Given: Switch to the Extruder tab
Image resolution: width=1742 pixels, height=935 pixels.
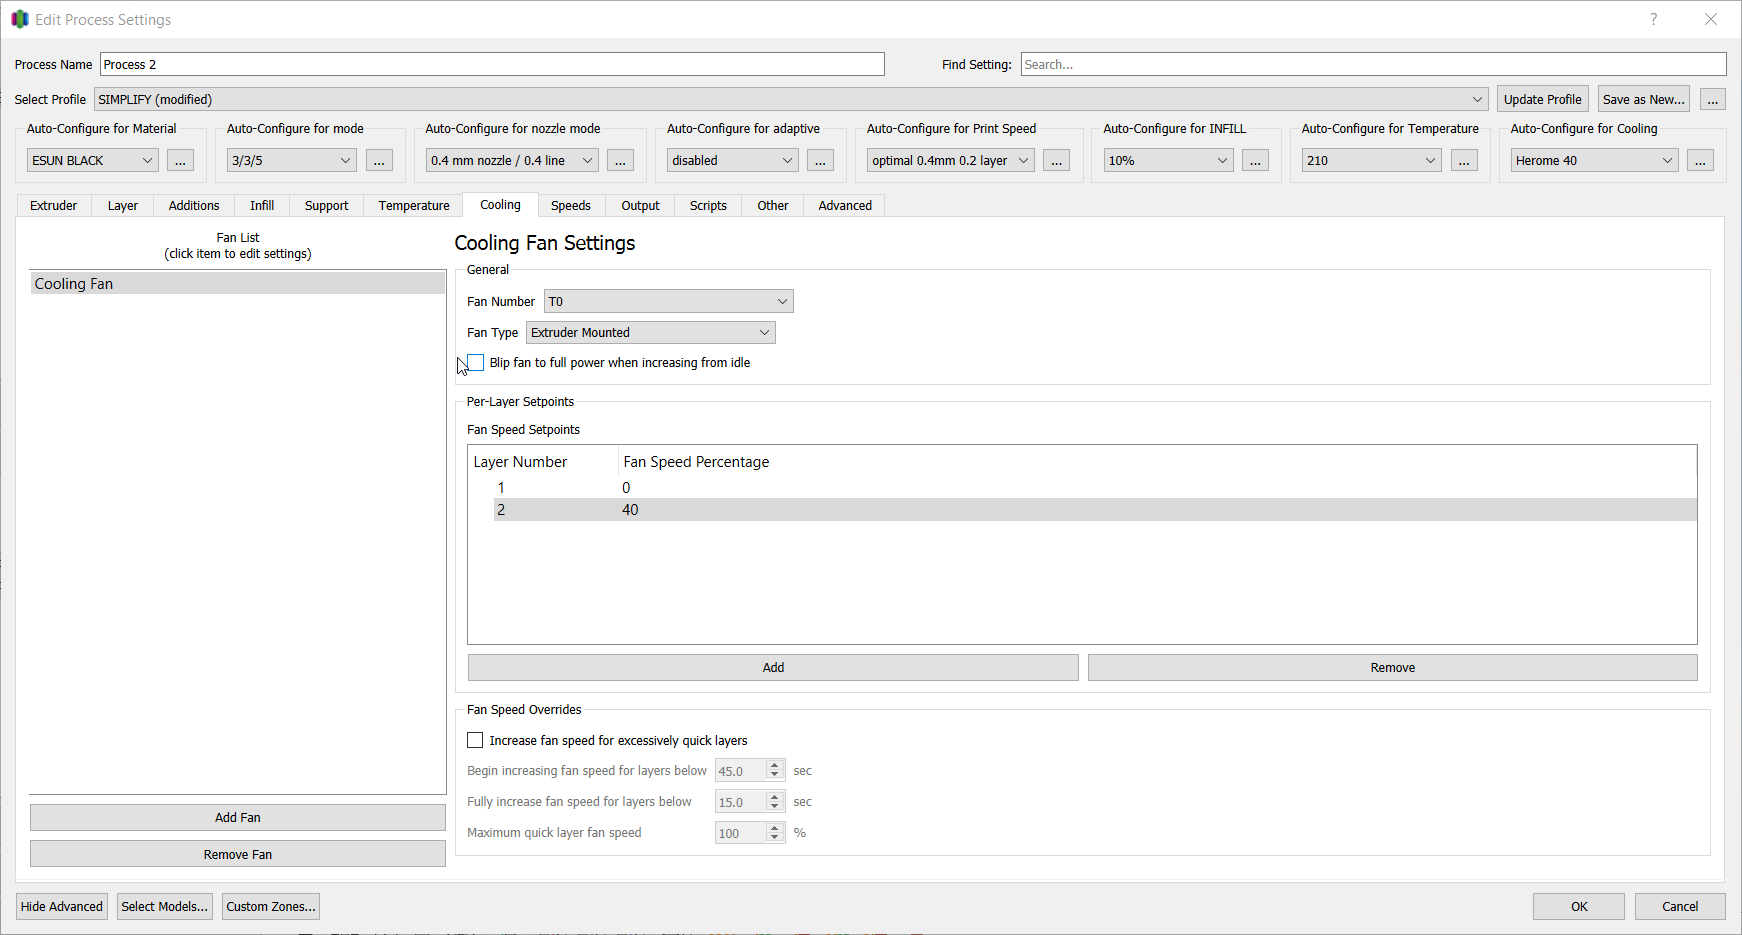Looking at the screenshot, I should pos(54,205).
